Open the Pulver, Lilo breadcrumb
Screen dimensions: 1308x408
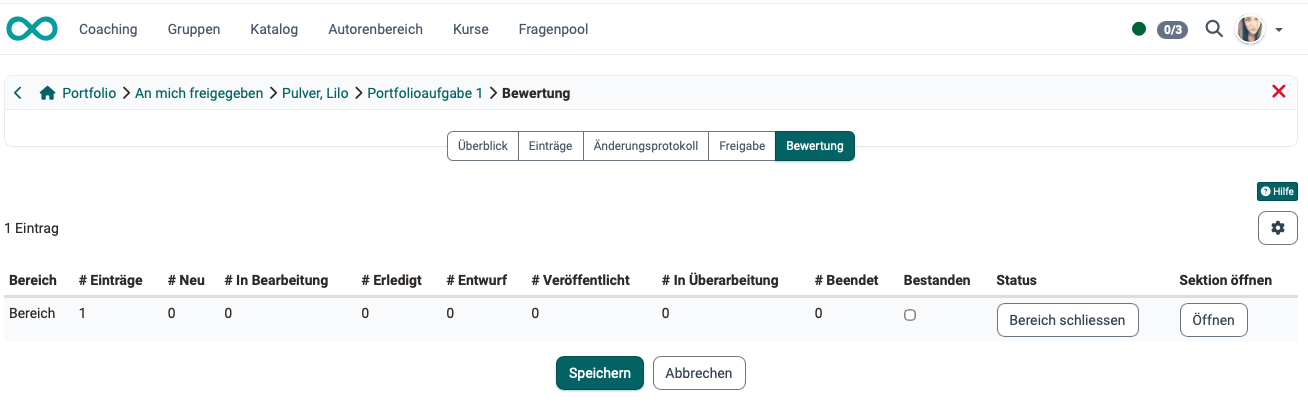(x=315, y=93)
